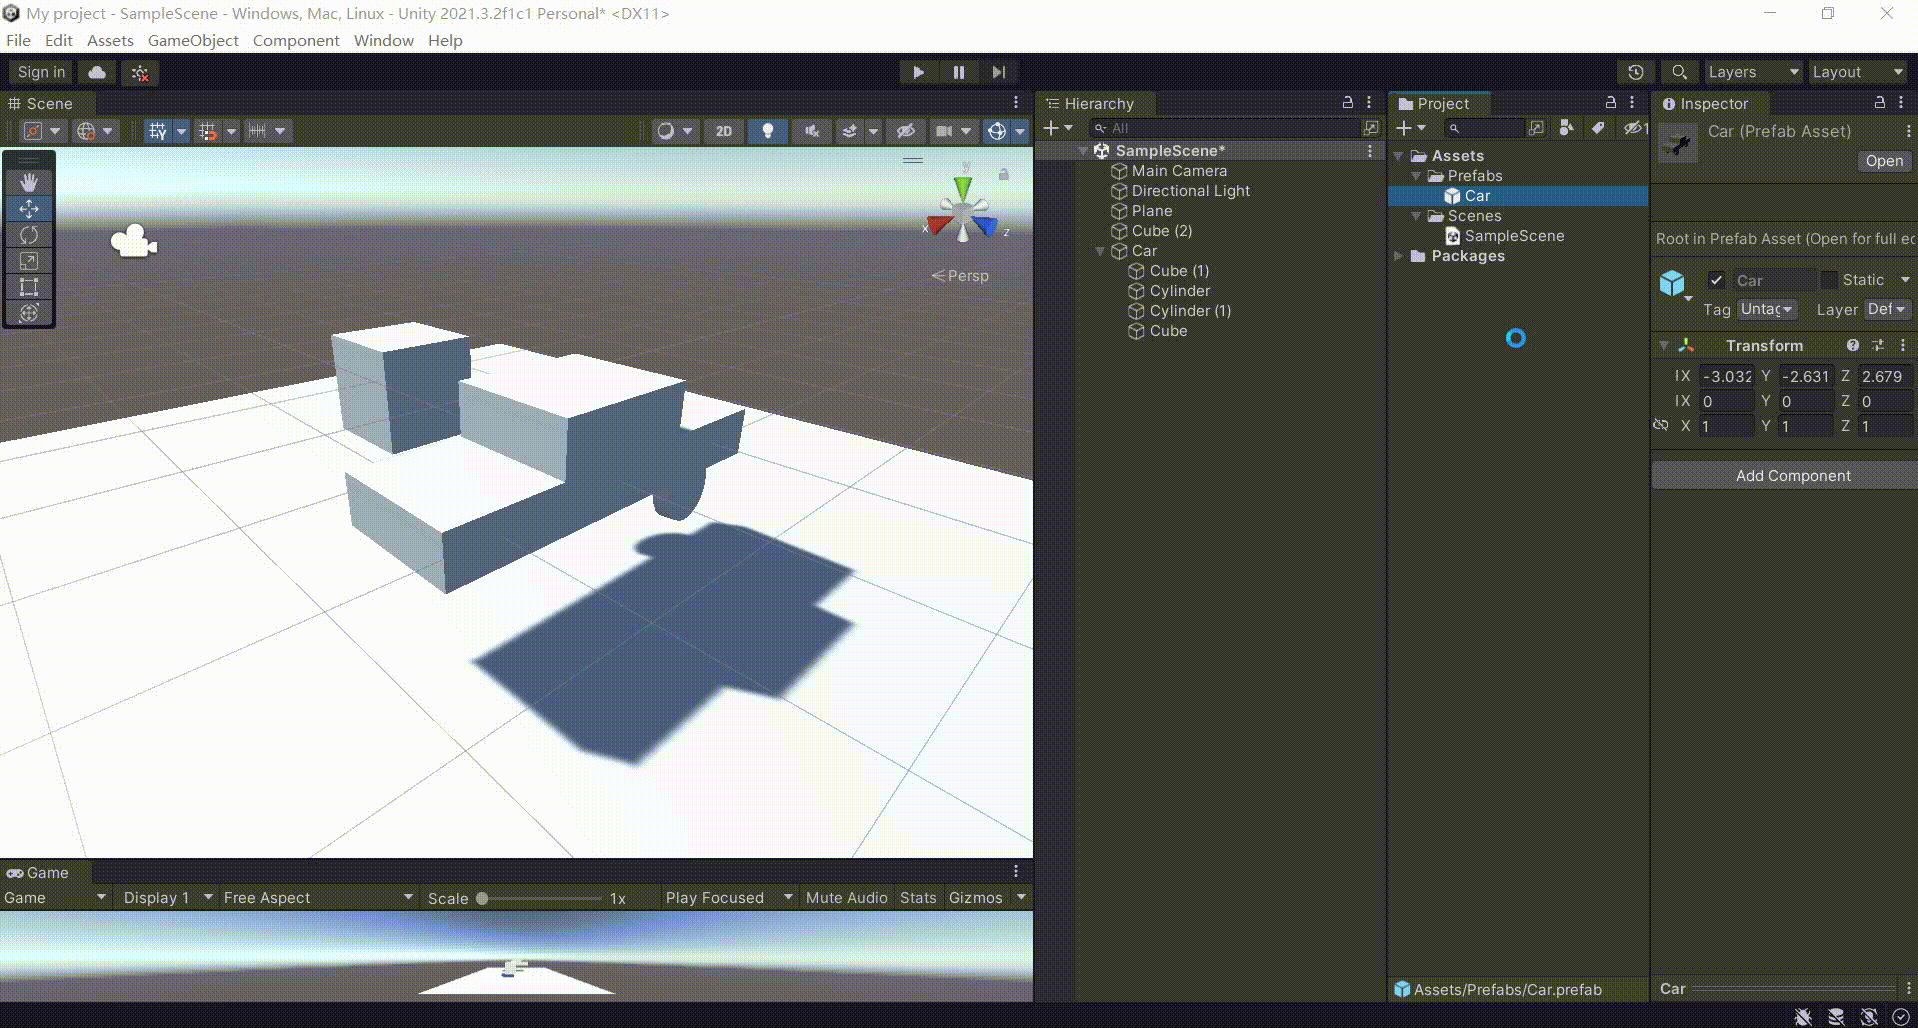The image size is (1918, 1028).
Task: Open Transform presets icon
Action: (1878, 345)
